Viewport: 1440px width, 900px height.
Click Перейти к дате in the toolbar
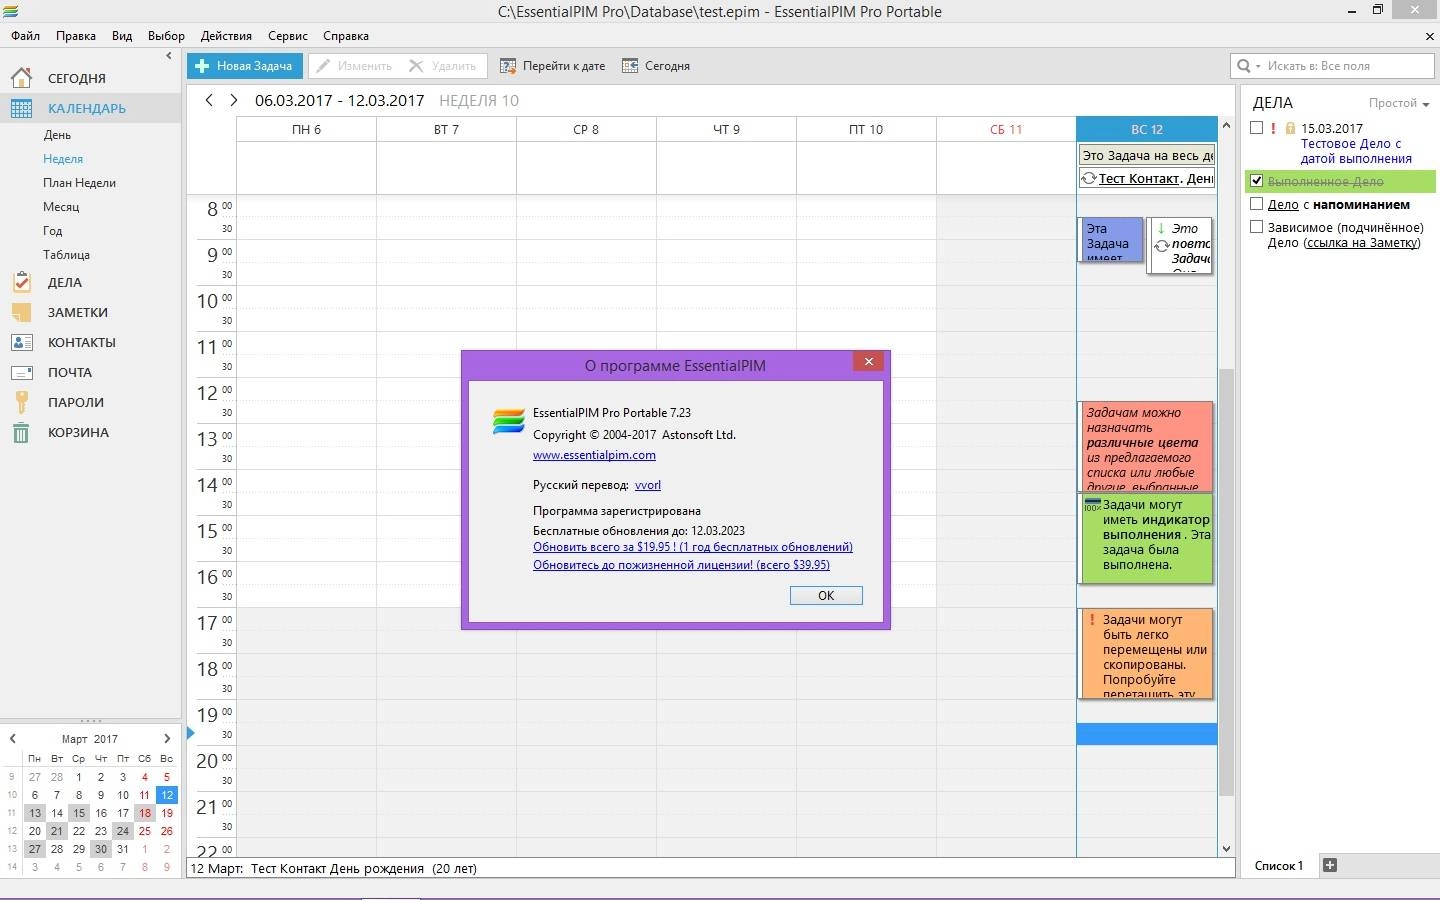553,66
